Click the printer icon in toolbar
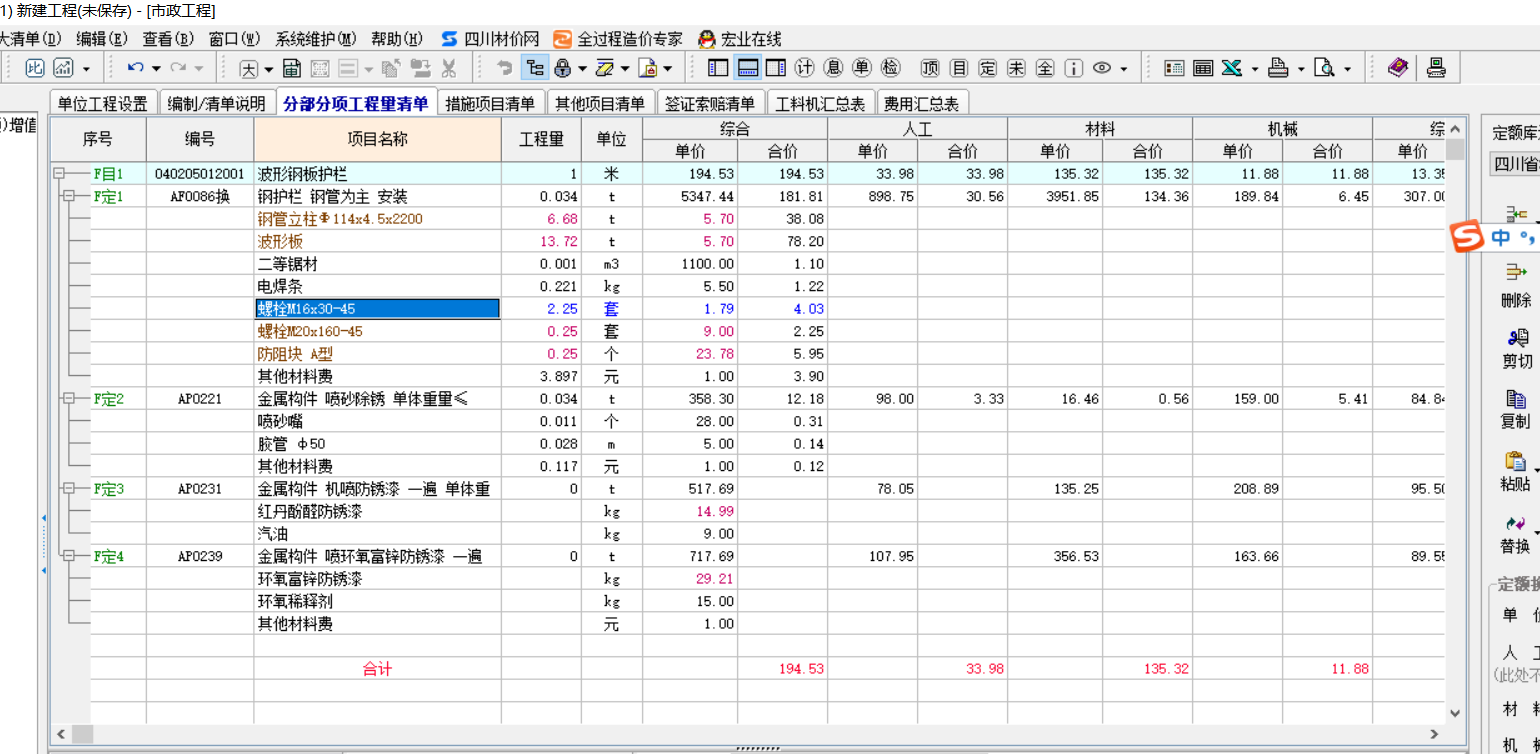The image size is (1540, 754). pyautogui.click(x=1278, y=68)
